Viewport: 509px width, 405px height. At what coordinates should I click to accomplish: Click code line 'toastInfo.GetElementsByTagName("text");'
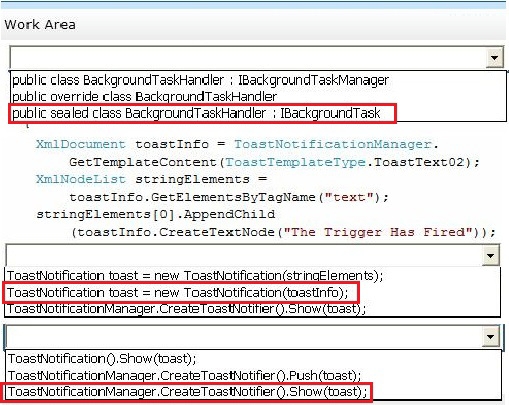229,197
